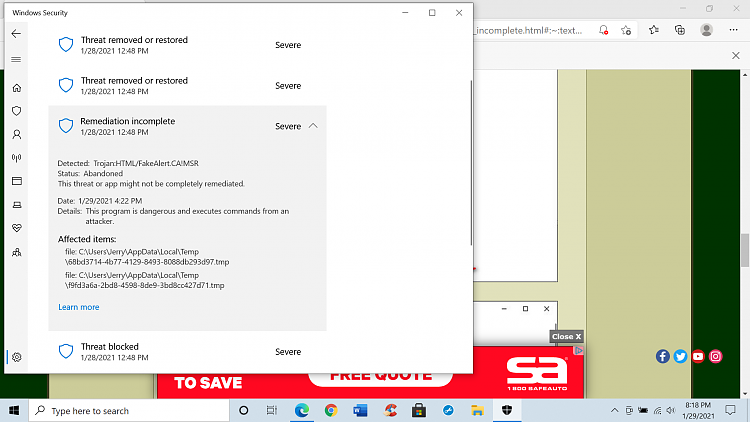Viewport: 750px width, 422px height.
Task: Click the Status: Abandoned text
Action: click(x=90, y=174)
